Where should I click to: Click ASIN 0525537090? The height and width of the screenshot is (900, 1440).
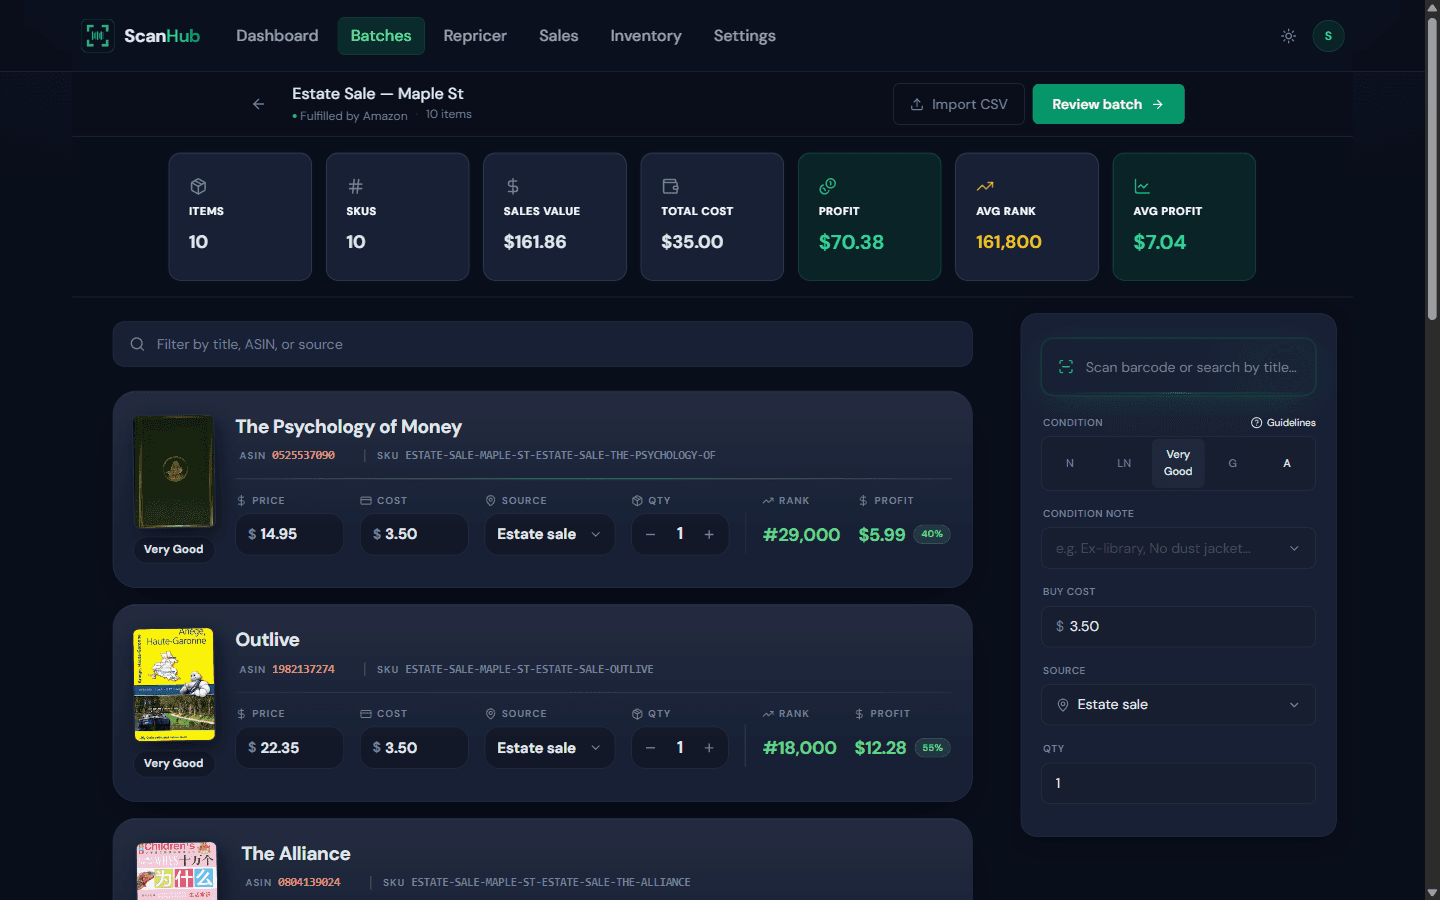[303, 455]
